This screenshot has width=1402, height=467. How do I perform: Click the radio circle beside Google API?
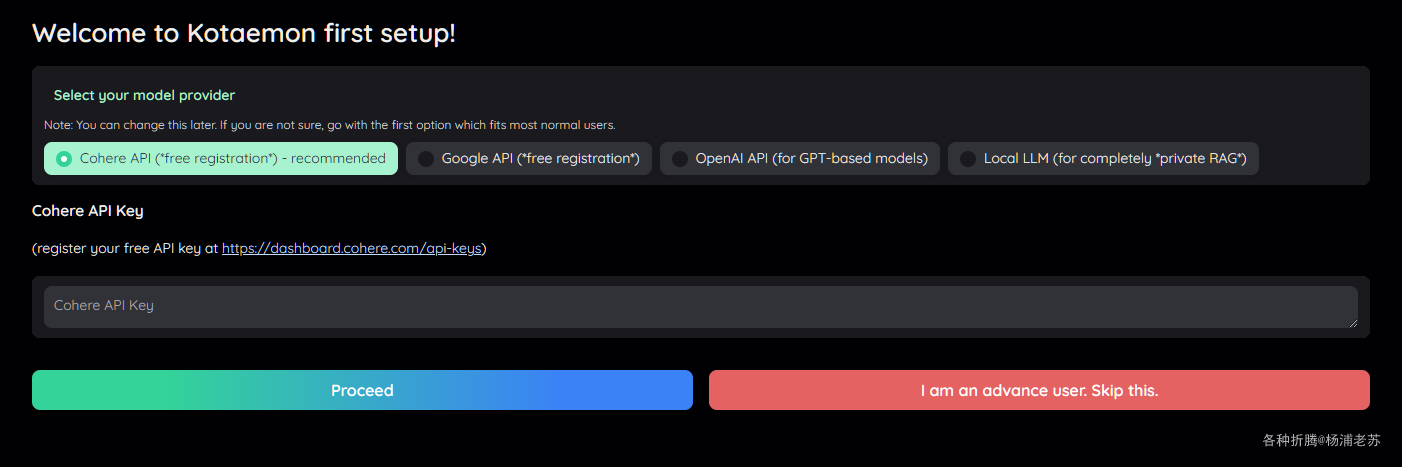click(426, 159)
